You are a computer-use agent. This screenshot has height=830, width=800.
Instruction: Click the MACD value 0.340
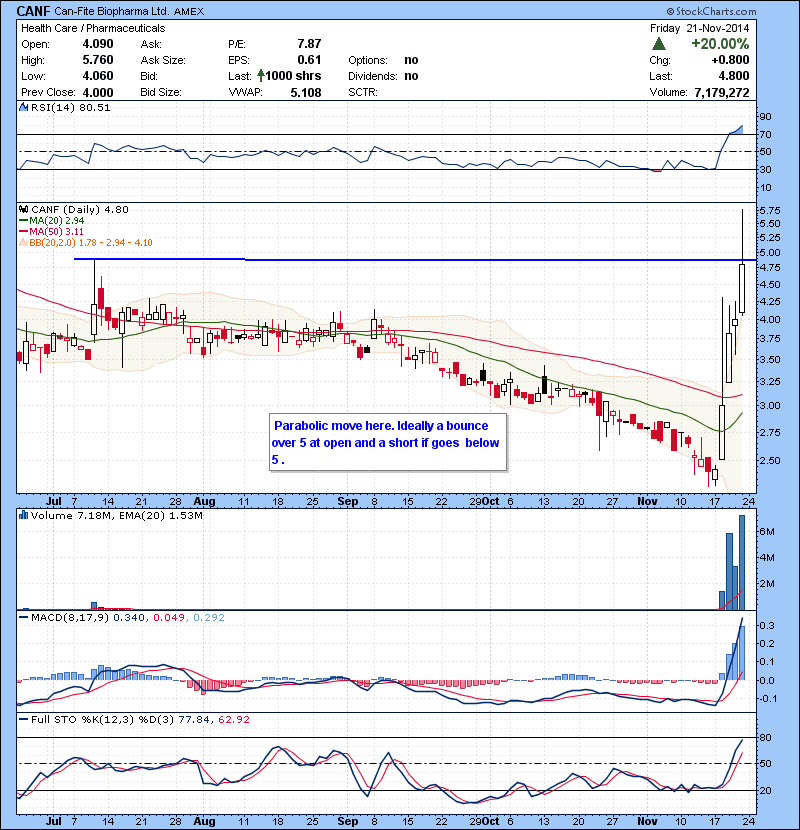coord(129,617)
